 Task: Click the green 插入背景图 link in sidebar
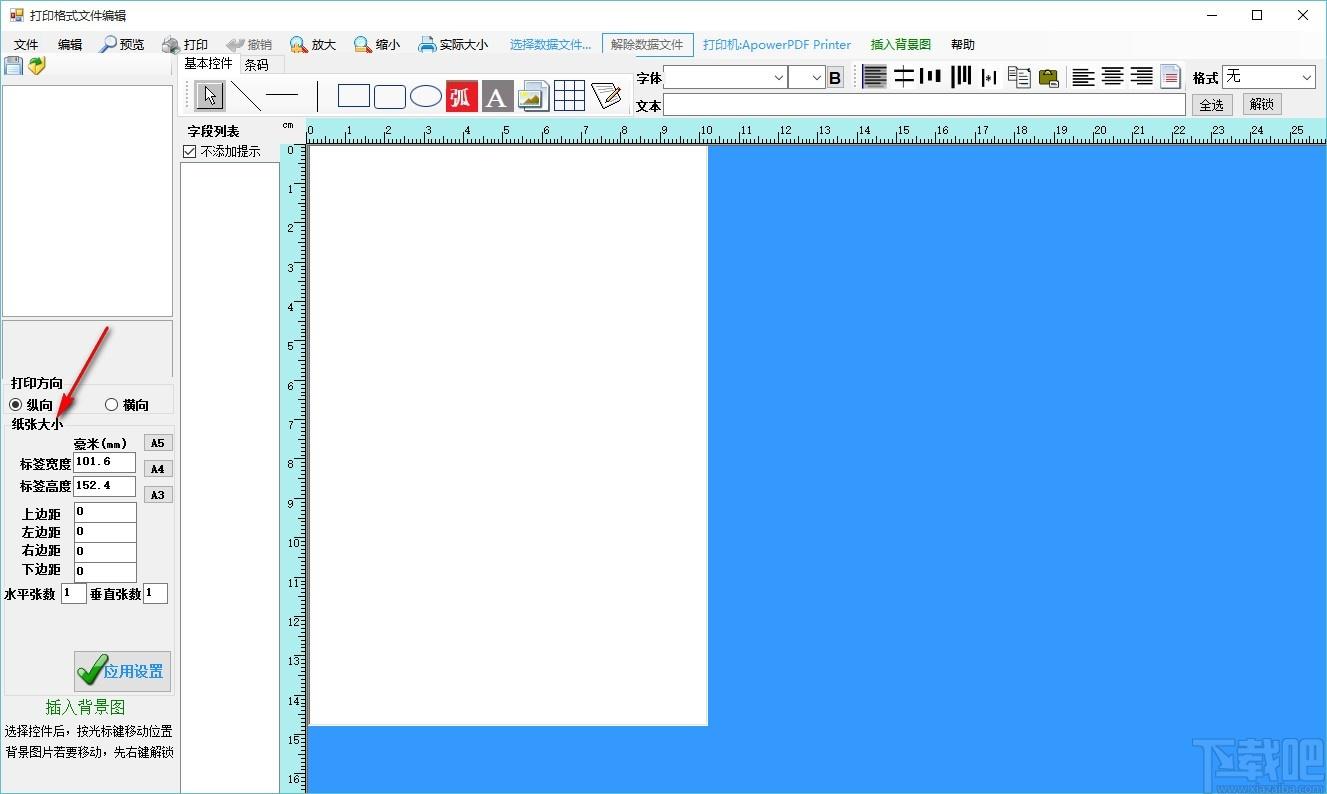[85, 707]
